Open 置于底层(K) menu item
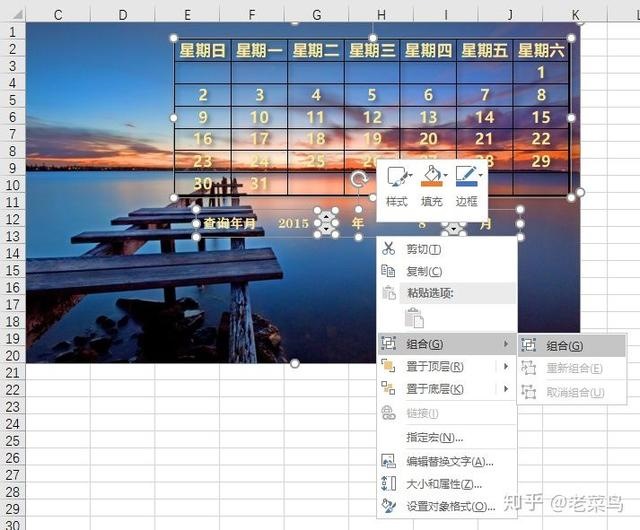This screenshot has width=640, height=530. click(447, 389)
